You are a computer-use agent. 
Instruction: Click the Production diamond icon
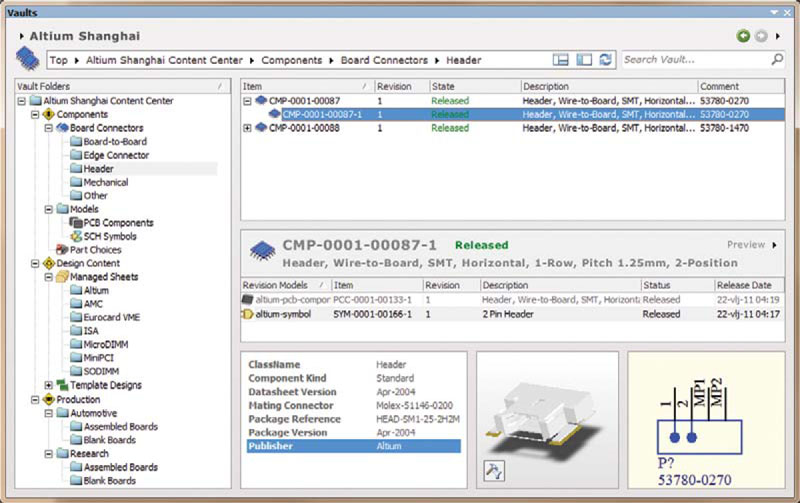tap(48, 399)
